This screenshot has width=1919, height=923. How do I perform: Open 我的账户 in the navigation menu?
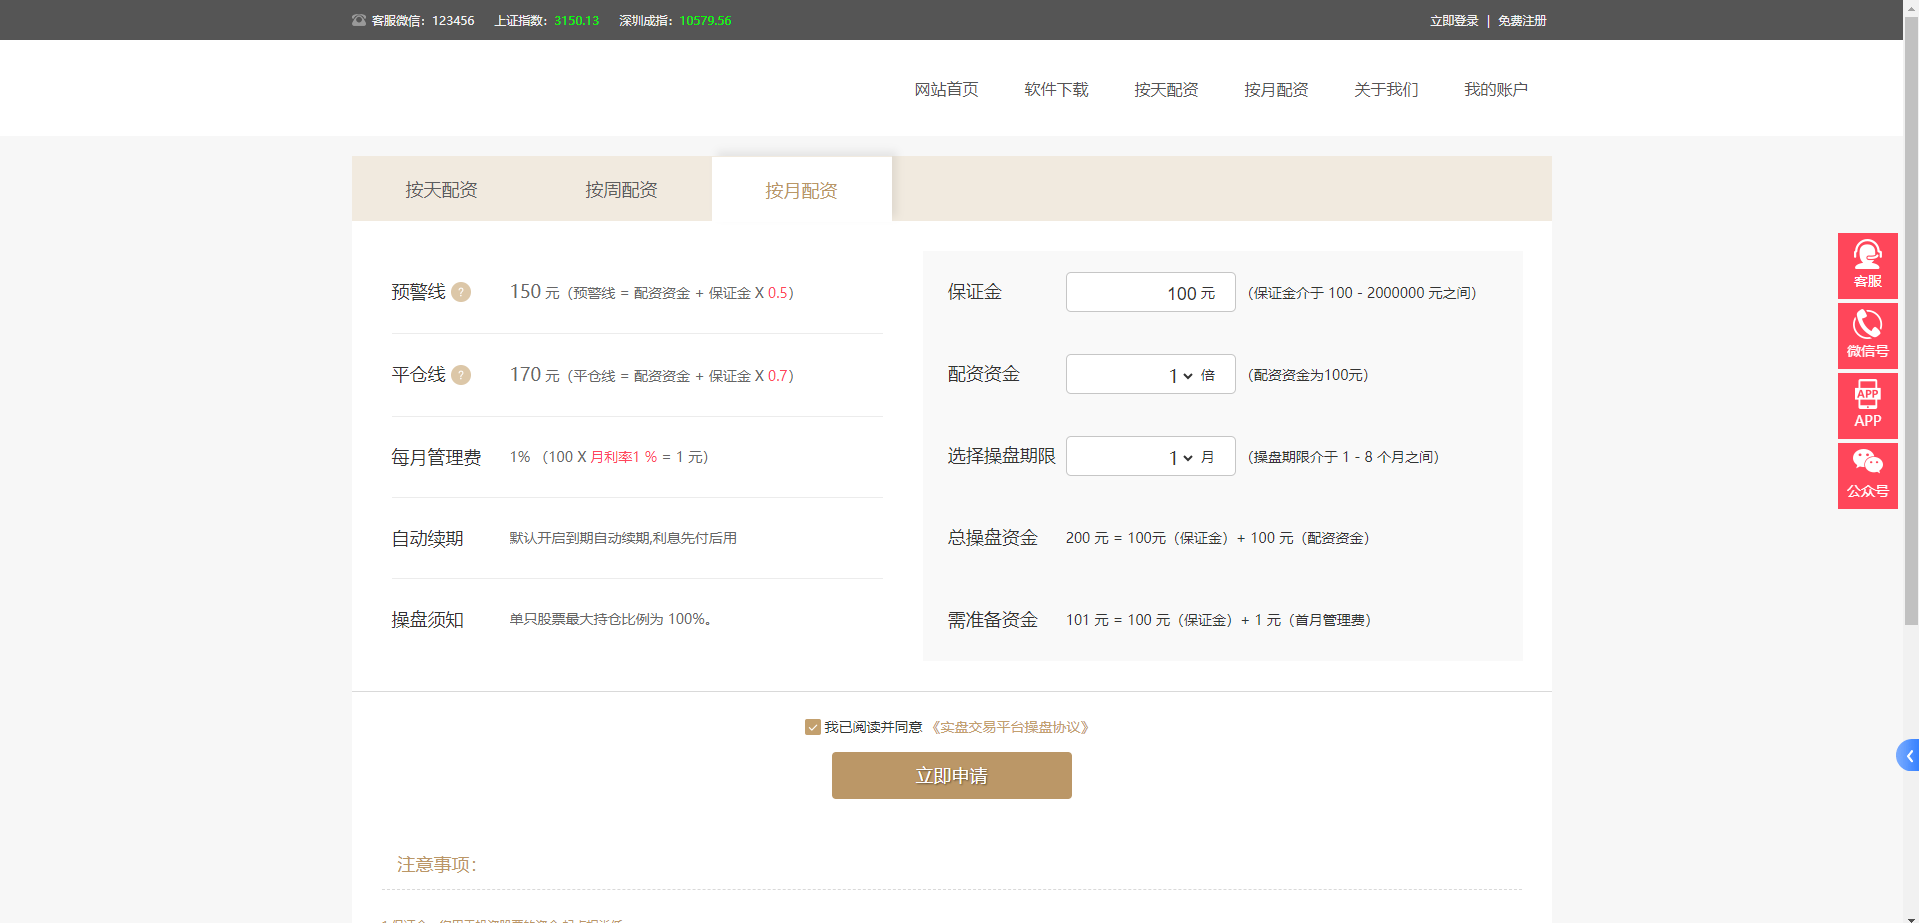[1495, 90]
